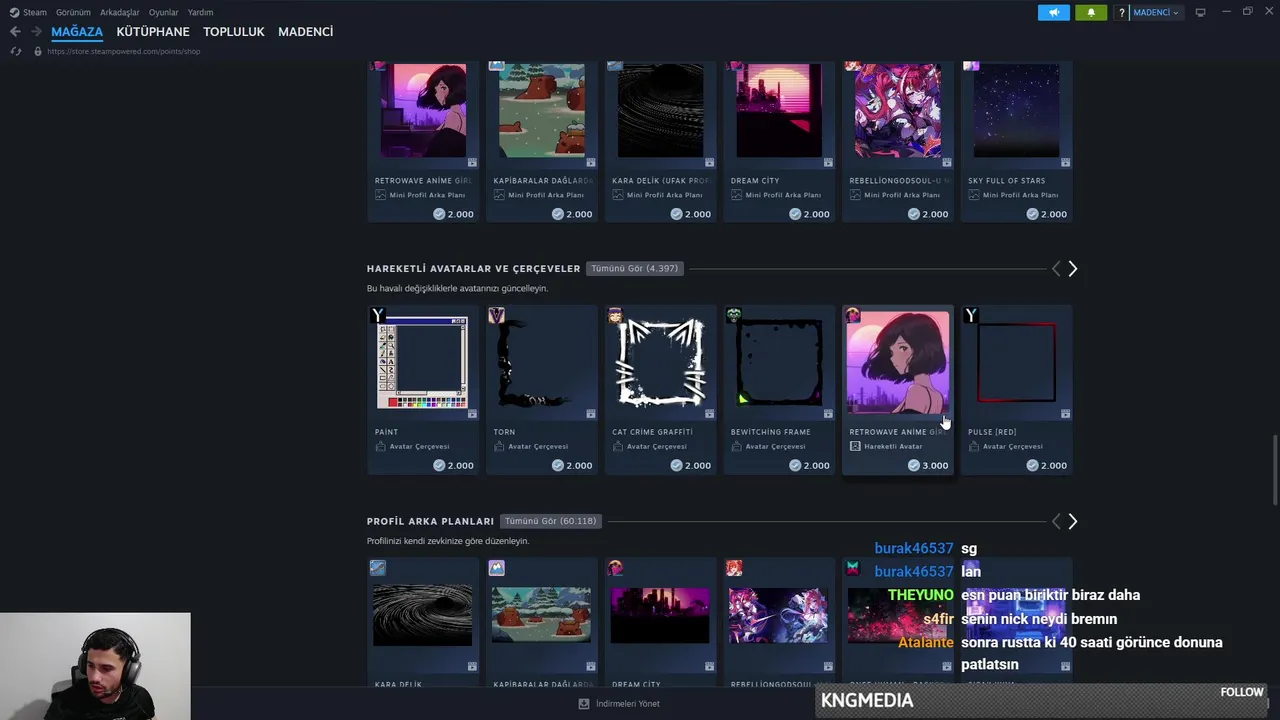Open the blue announcements megaphone button
Viewport: 1280px width, 720px height.
pyautogui.click(x=1054, y=12)
